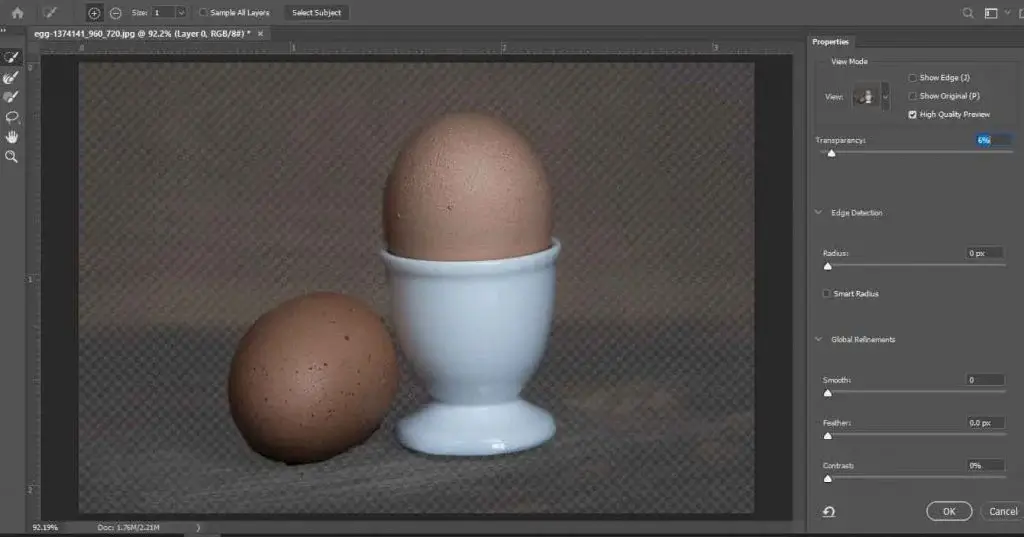Switch to the egg-1374141_960_720.jpg document tab
Image resolution: width=1024 pixels, height=537 pixels.
coord(140,34)
